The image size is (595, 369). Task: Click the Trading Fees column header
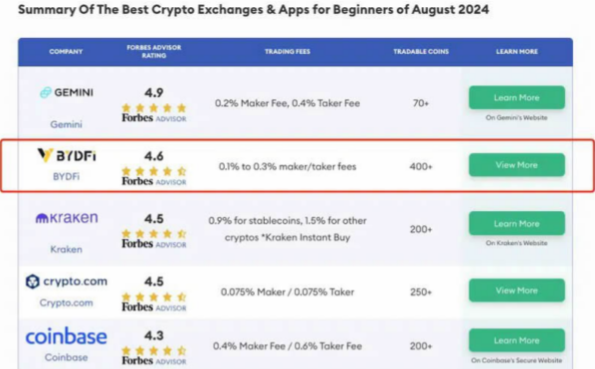click(288, 52)
